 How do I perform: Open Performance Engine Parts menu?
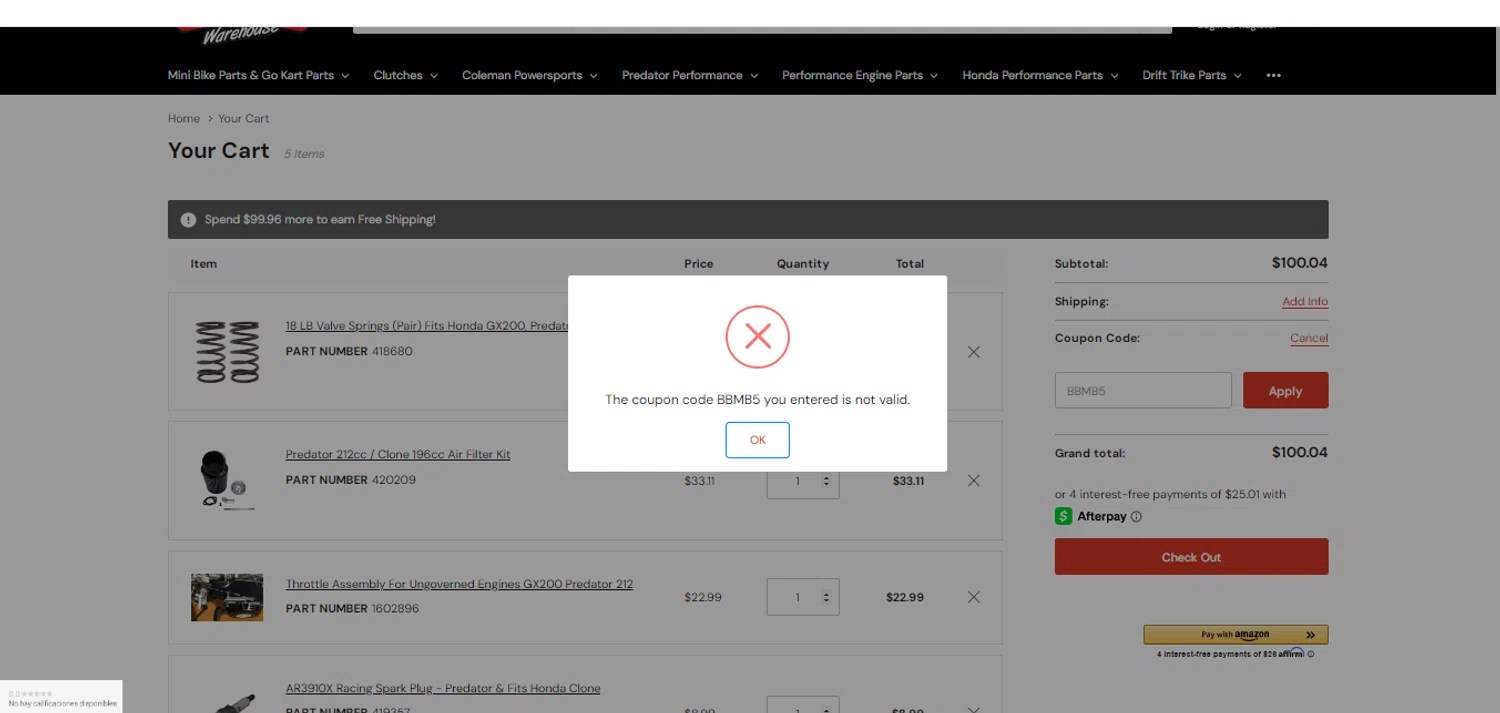pos(852,75)
